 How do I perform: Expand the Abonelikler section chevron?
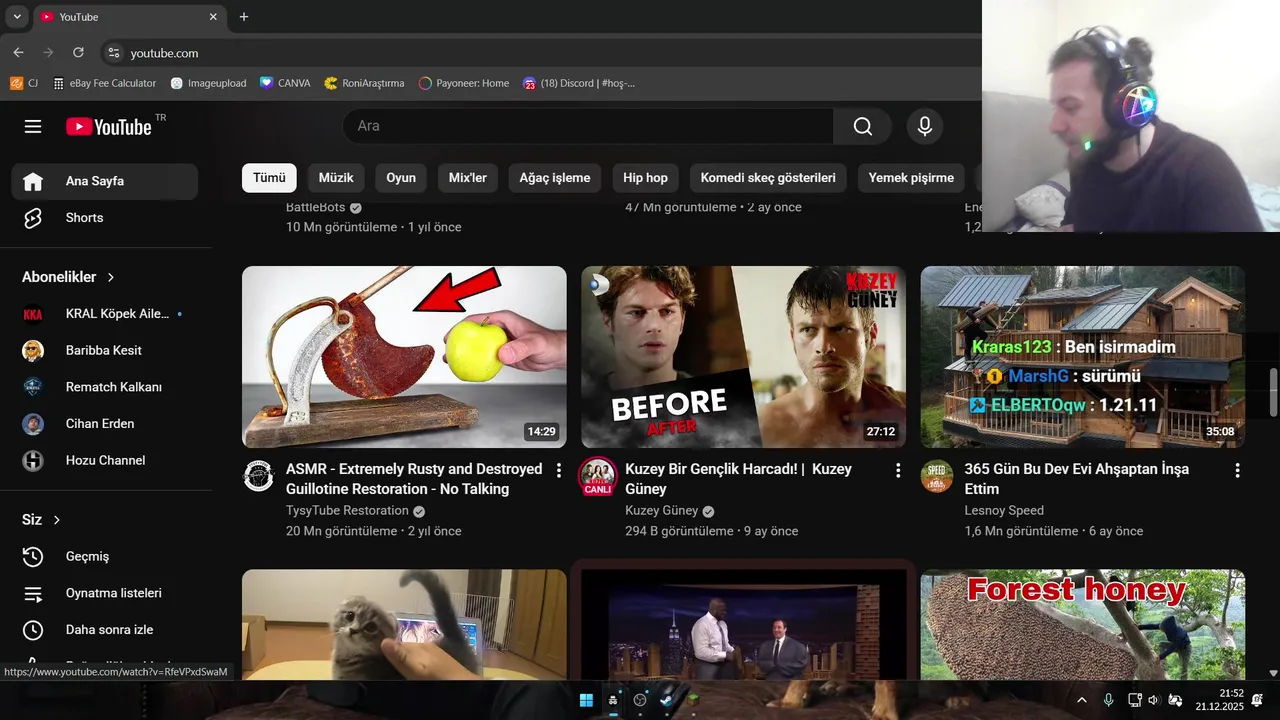coord(111,277)
